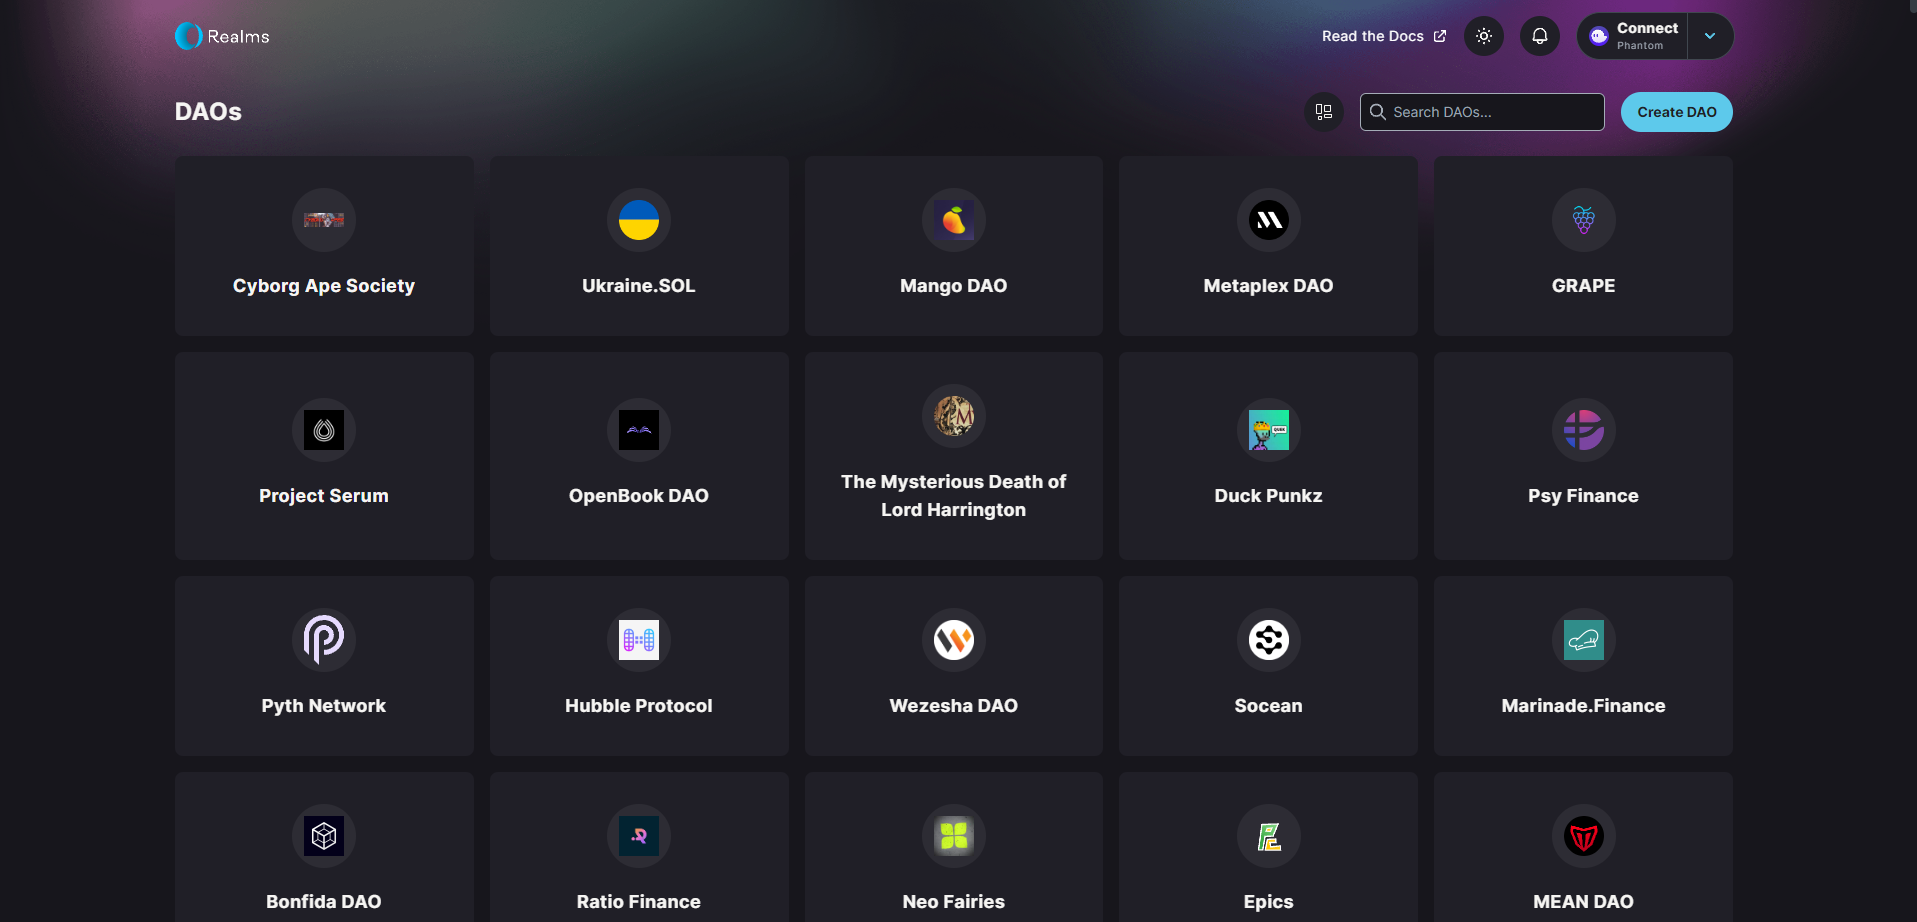Click the OpenBook DAO title

click(639, 496)
